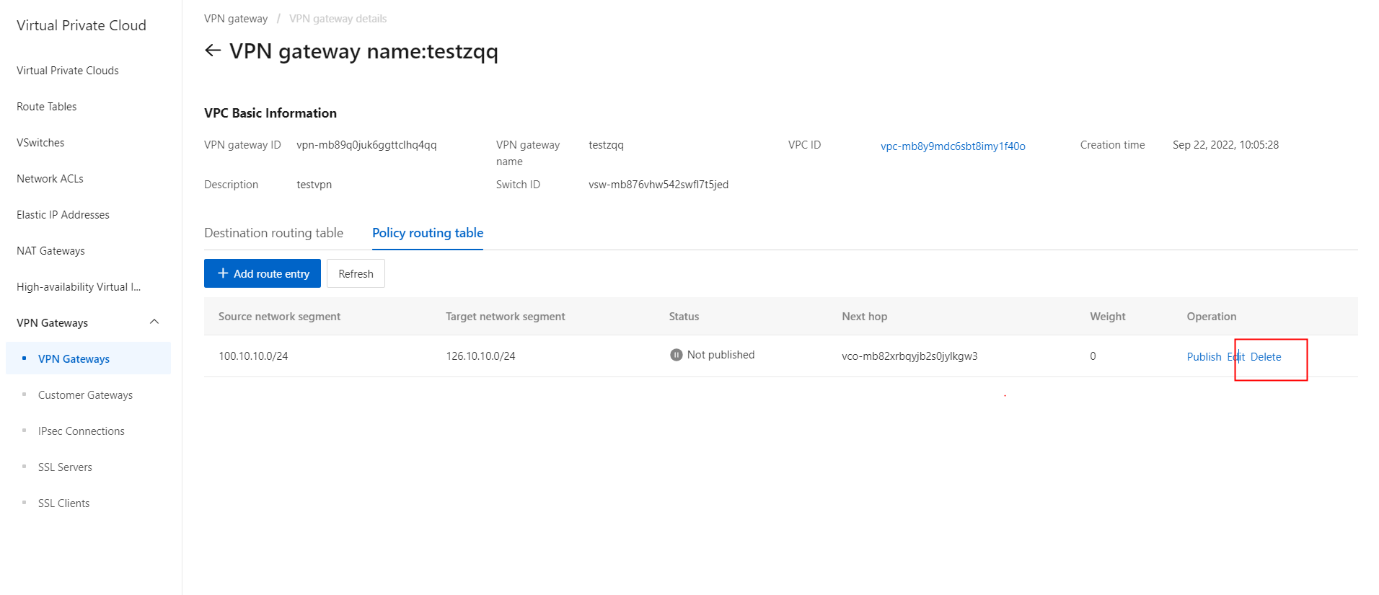The image size is (1379, 595).
Task: Select SSL Servers in sidebar
Action: point(65,467)
